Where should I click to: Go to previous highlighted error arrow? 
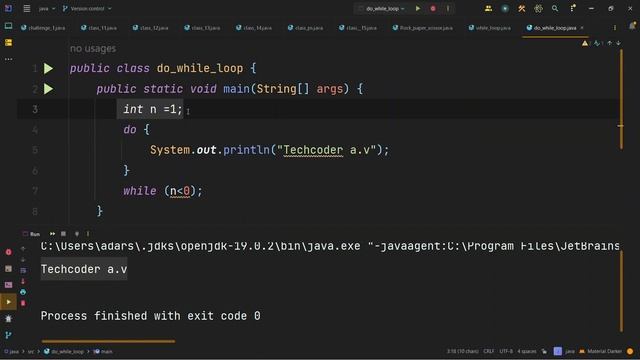609,43
